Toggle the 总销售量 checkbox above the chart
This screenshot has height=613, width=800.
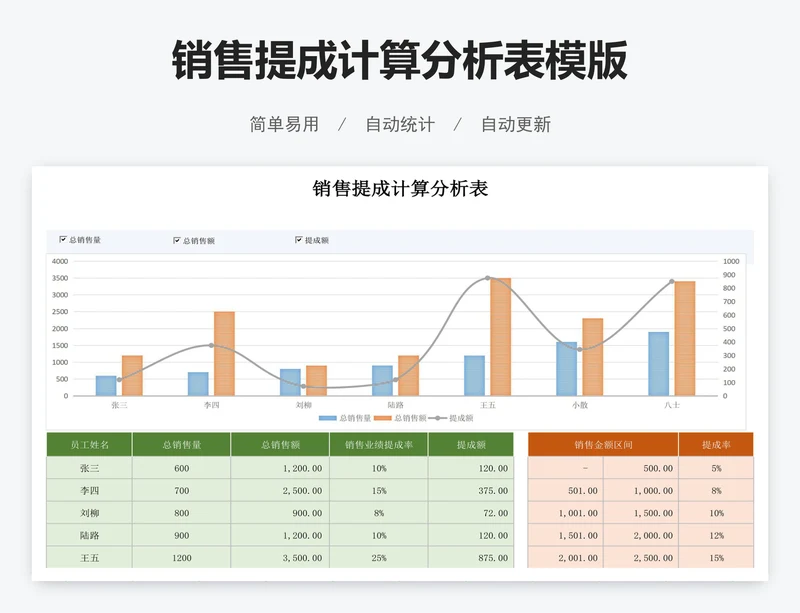pyautogui.click(x=63, y=239)
